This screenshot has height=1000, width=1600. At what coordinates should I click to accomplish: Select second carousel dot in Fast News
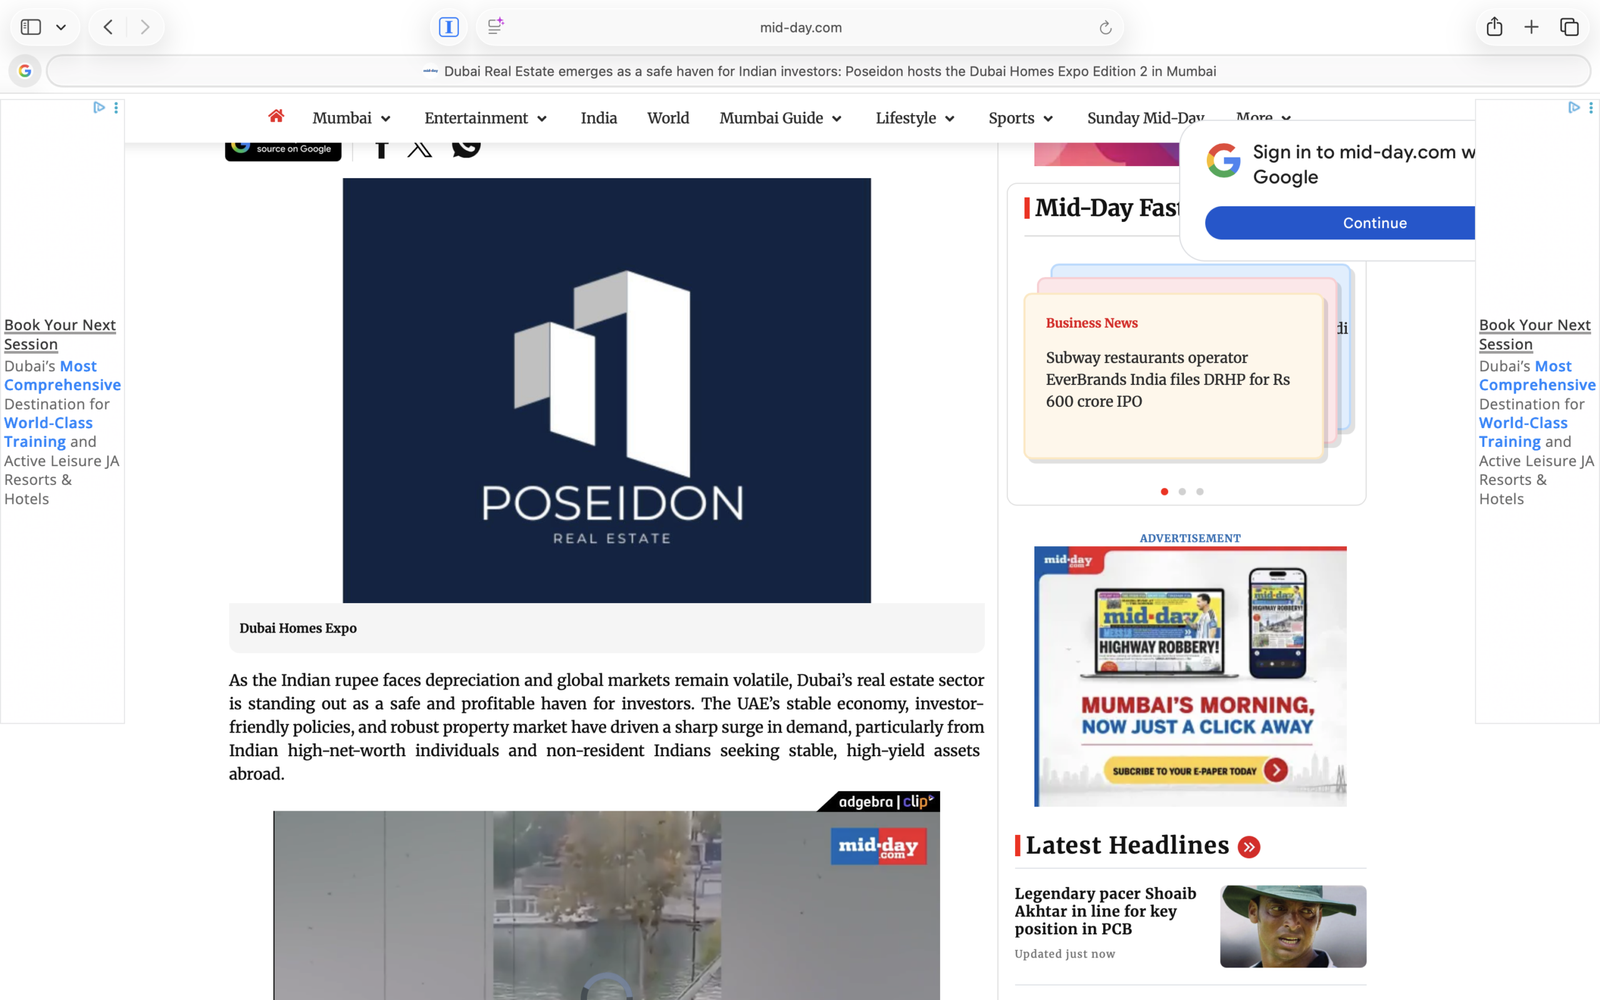click(x=1182, y=491)
